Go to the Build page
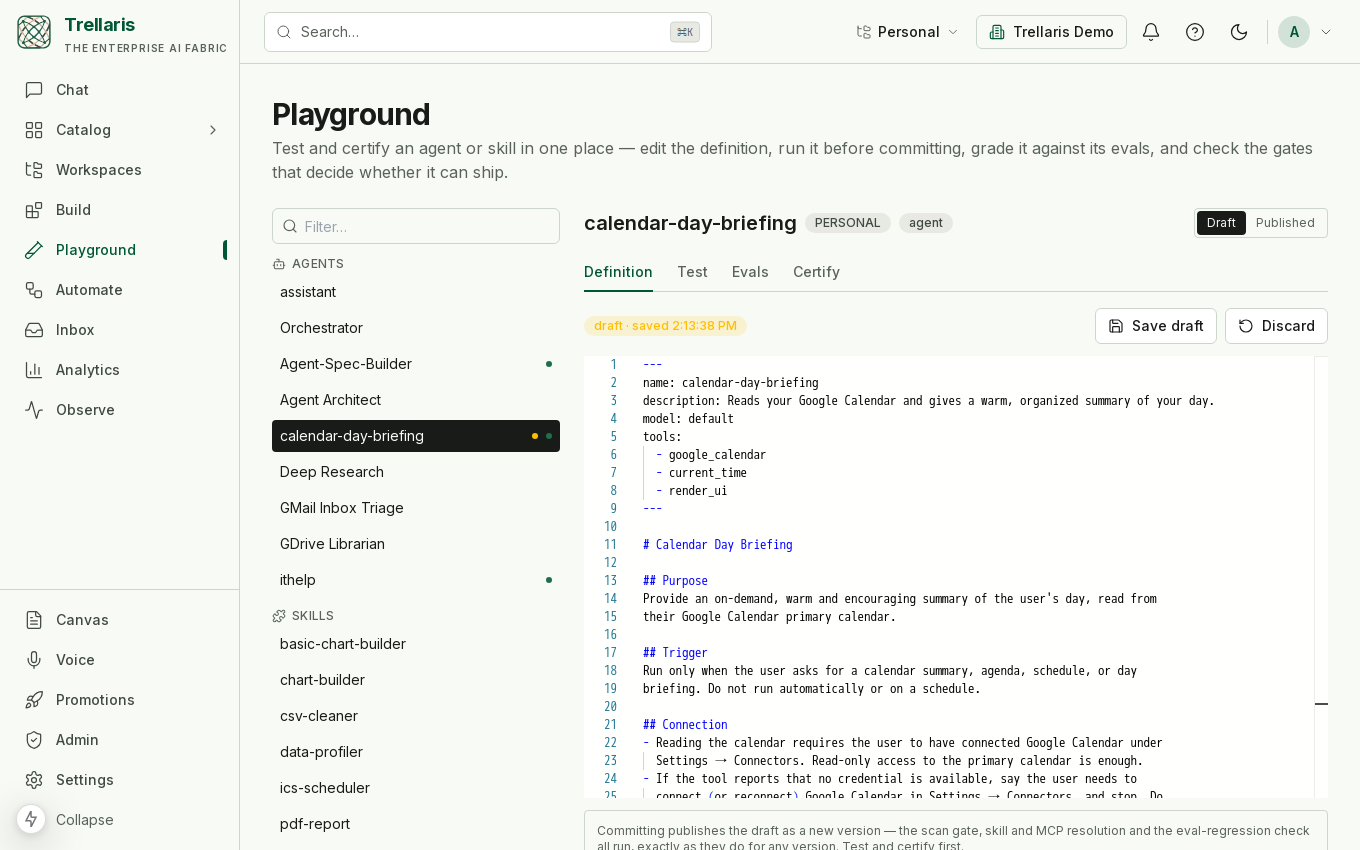 coord(120,210)
